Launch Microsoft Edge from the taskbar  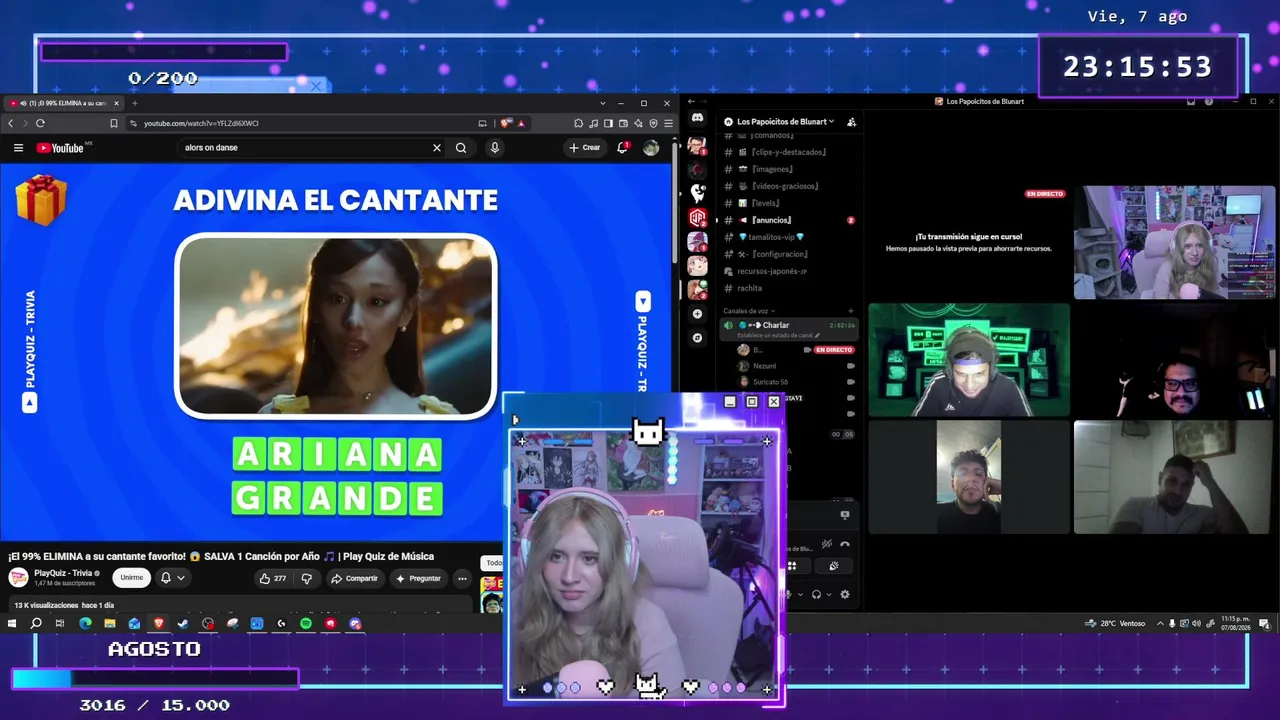pyautogui.click(x=85, y=623)
